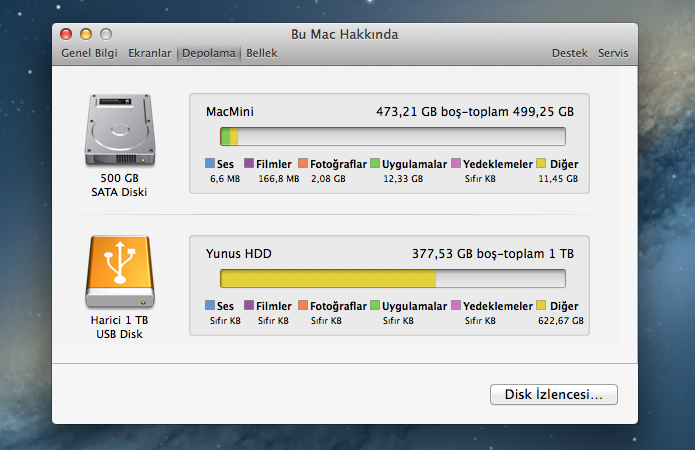Click MacMini's pink Yedeklemeler color swatch
The height and width of the screenshot is (450, 695).
(x=456, y=163)
